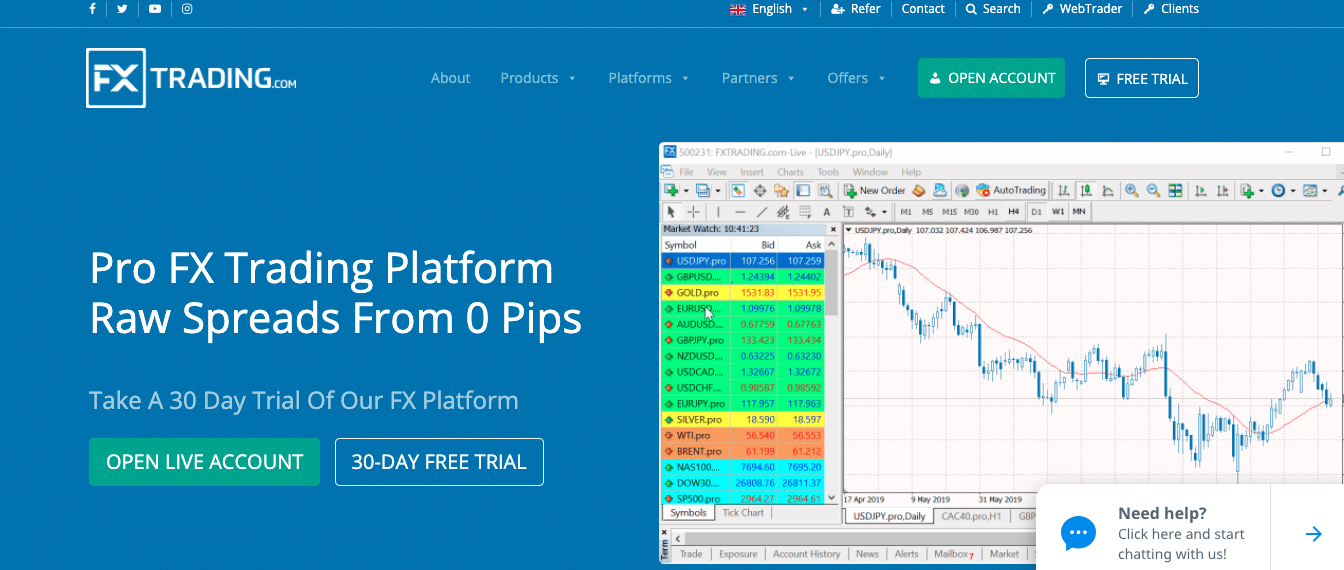
Task: Click the 30-DAY FREE TRIAL button
Action: point(439,462)
